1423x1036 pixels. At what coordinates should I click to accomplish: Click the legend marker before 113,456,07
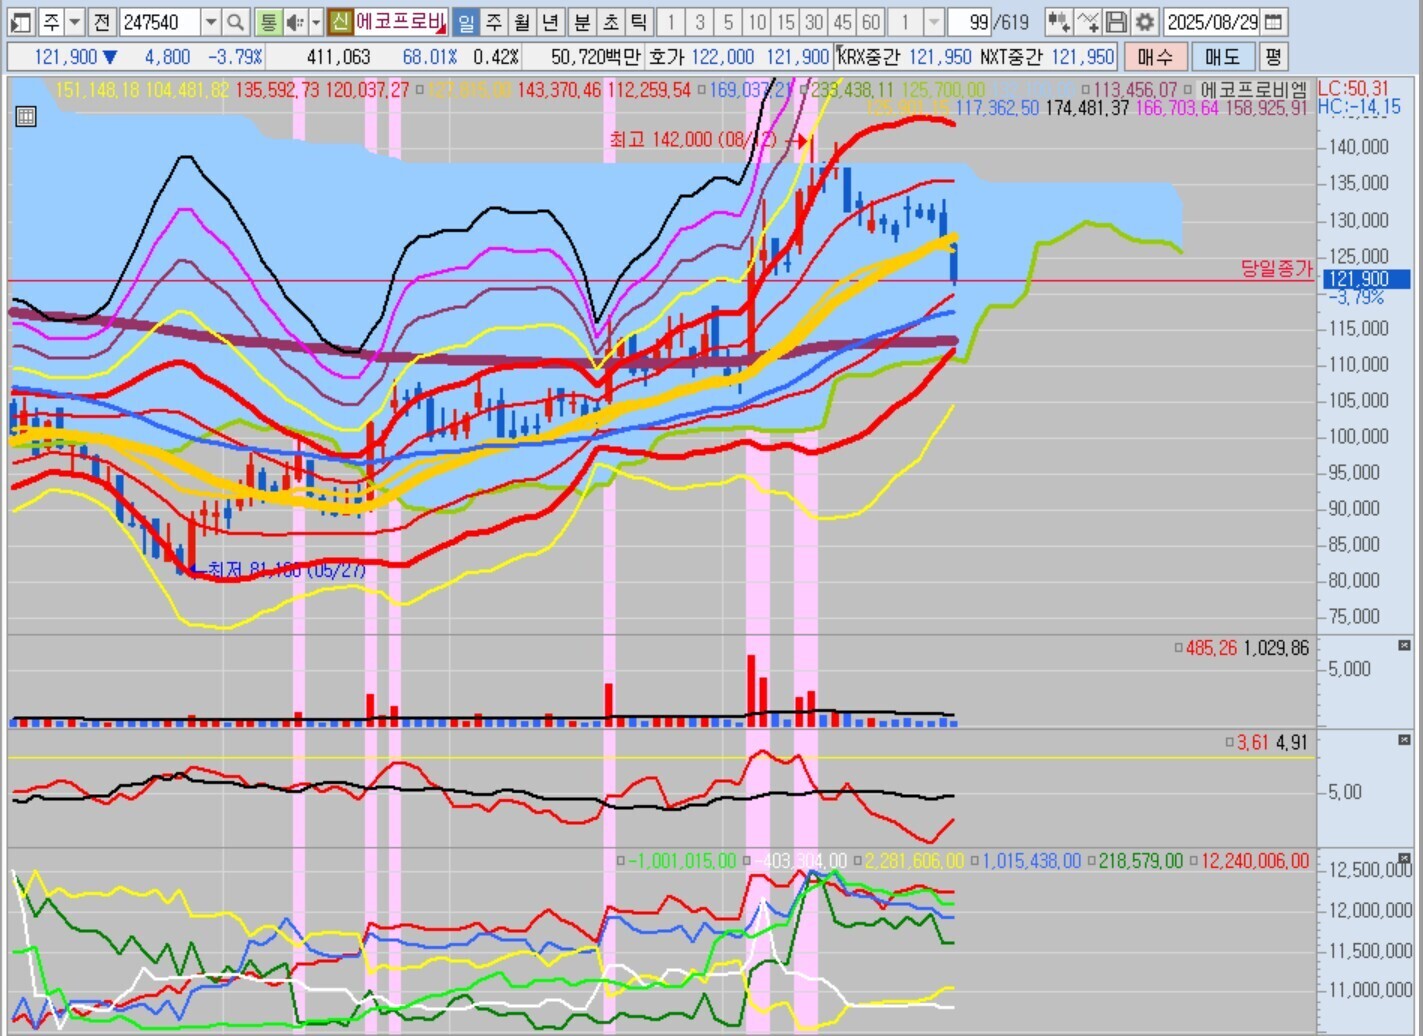tap(1086, 90)
